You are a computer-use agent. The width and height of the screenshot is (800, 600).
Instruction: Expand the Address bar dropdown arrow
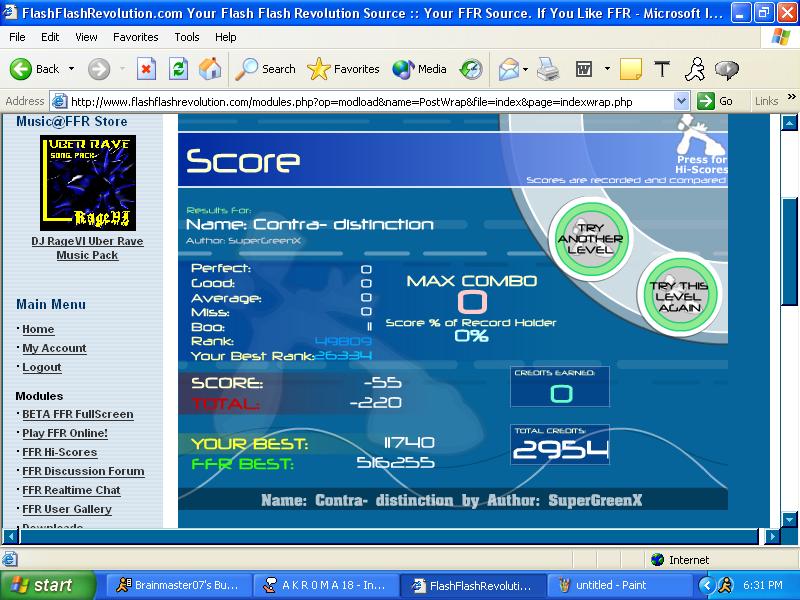tap(681, 101)
